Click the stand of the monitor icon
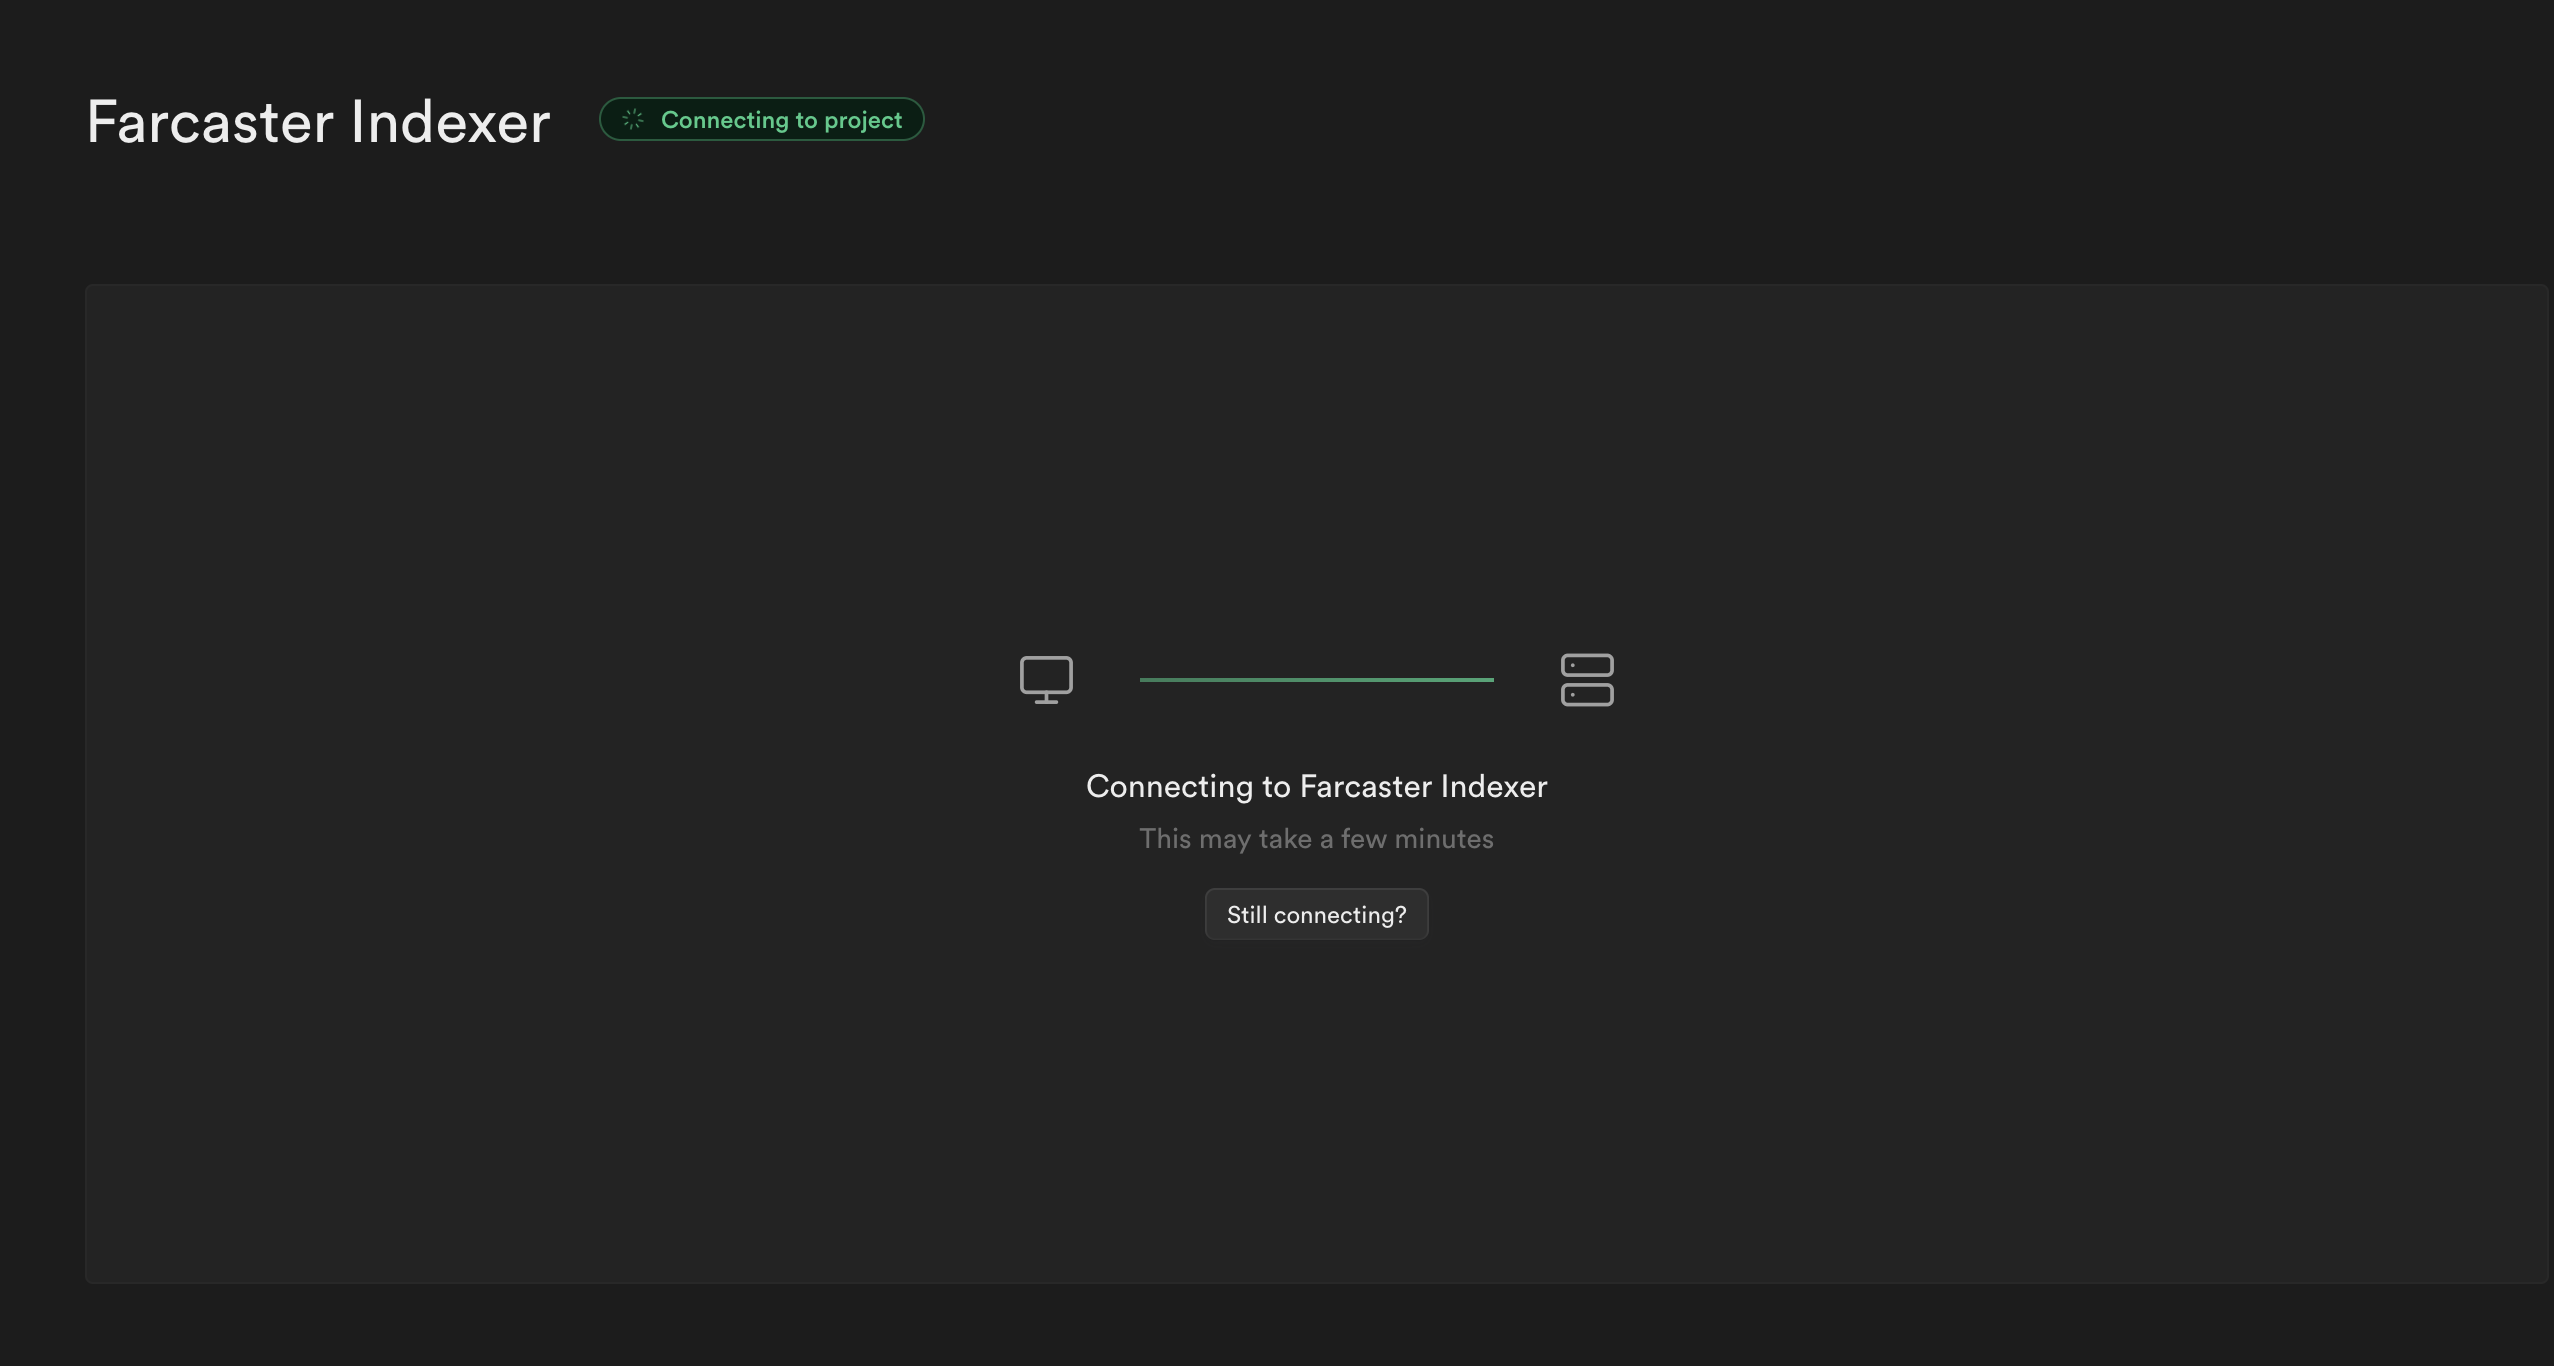The height and width of the screenshot is (1366, 2554). point(1046,699)
